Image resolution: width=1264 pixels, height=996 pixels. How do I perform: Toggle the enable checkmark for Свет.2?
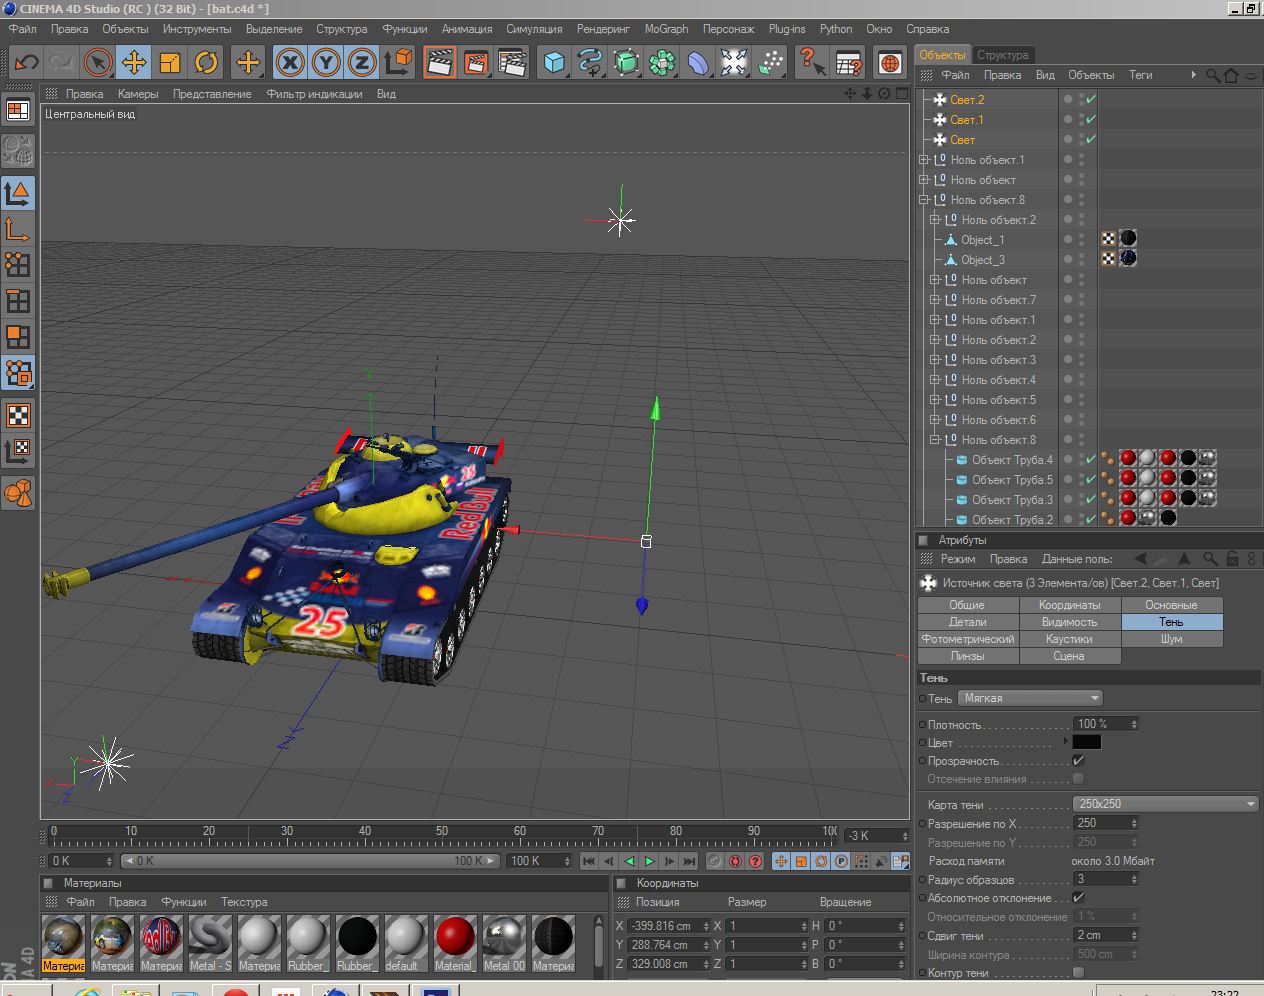point(1091,100)
